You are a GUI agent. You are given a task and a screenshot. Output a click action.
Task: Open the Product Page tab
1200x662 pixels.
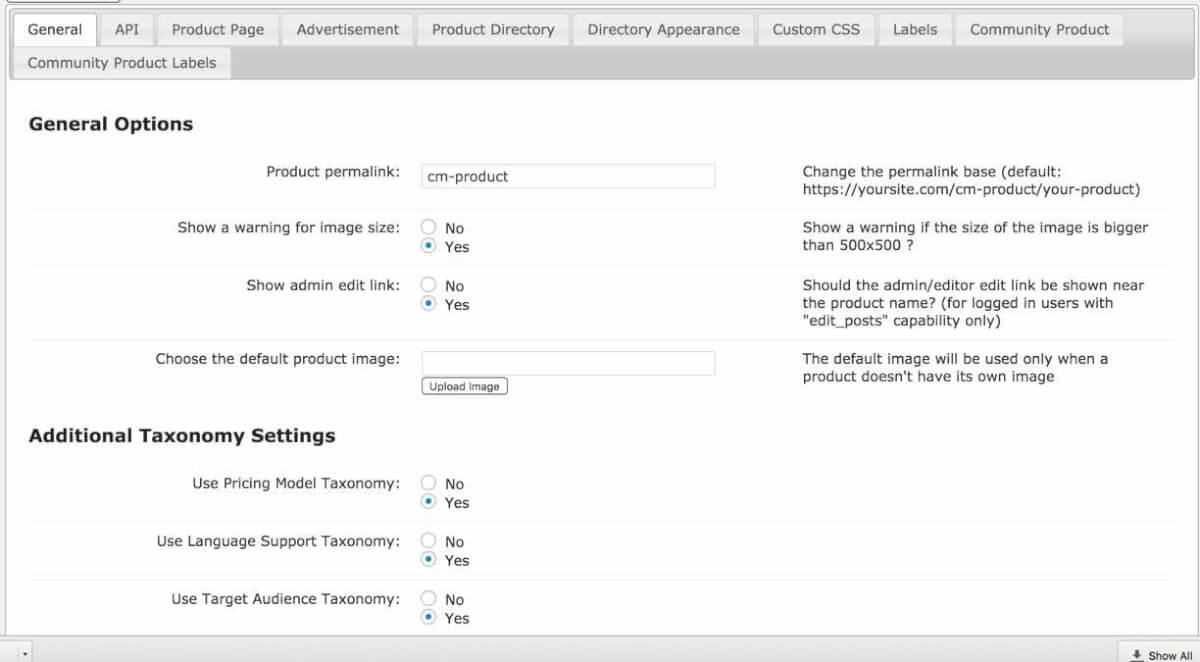click(218, 30)
